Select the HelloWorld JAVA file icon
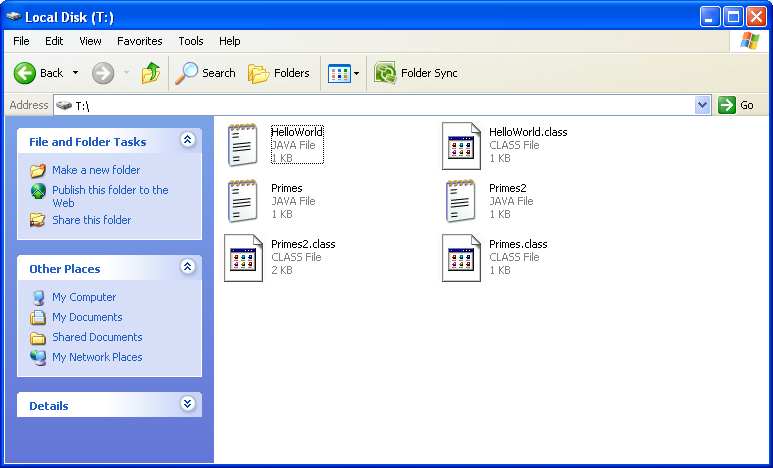 (x=243, y=145)
